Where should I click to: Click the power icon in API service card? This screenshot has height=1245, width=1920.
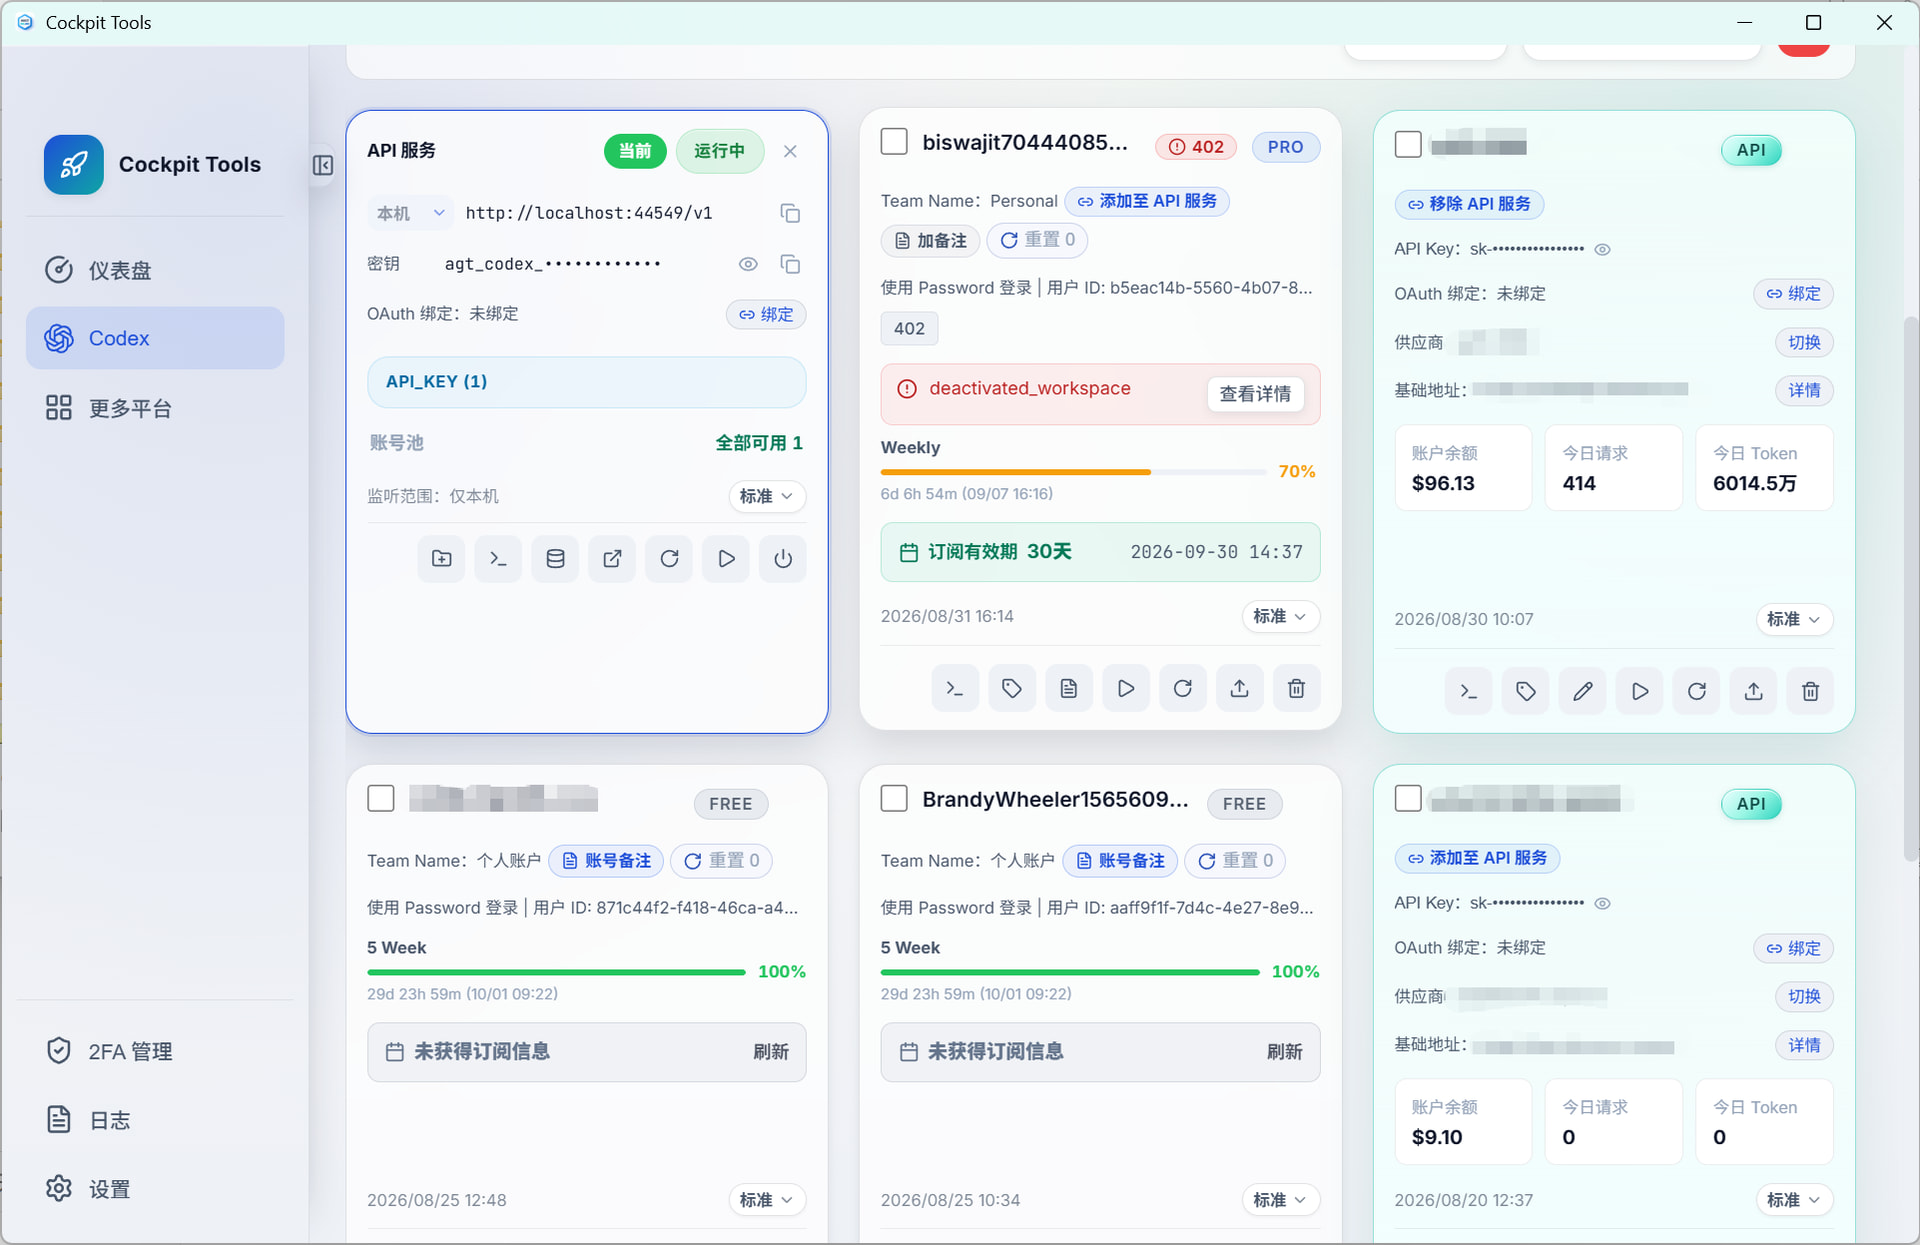783,559
